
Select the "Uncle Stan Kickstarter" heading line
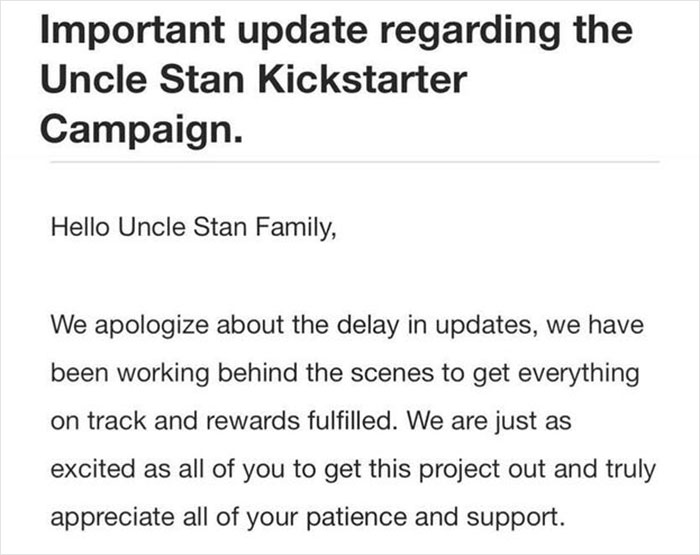coord(254,80)
